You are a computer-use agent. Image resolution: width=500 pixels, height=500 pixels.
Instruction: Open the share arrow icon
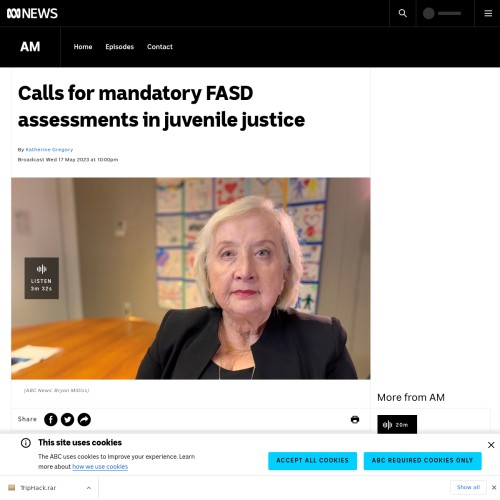(x=84, y=419)
